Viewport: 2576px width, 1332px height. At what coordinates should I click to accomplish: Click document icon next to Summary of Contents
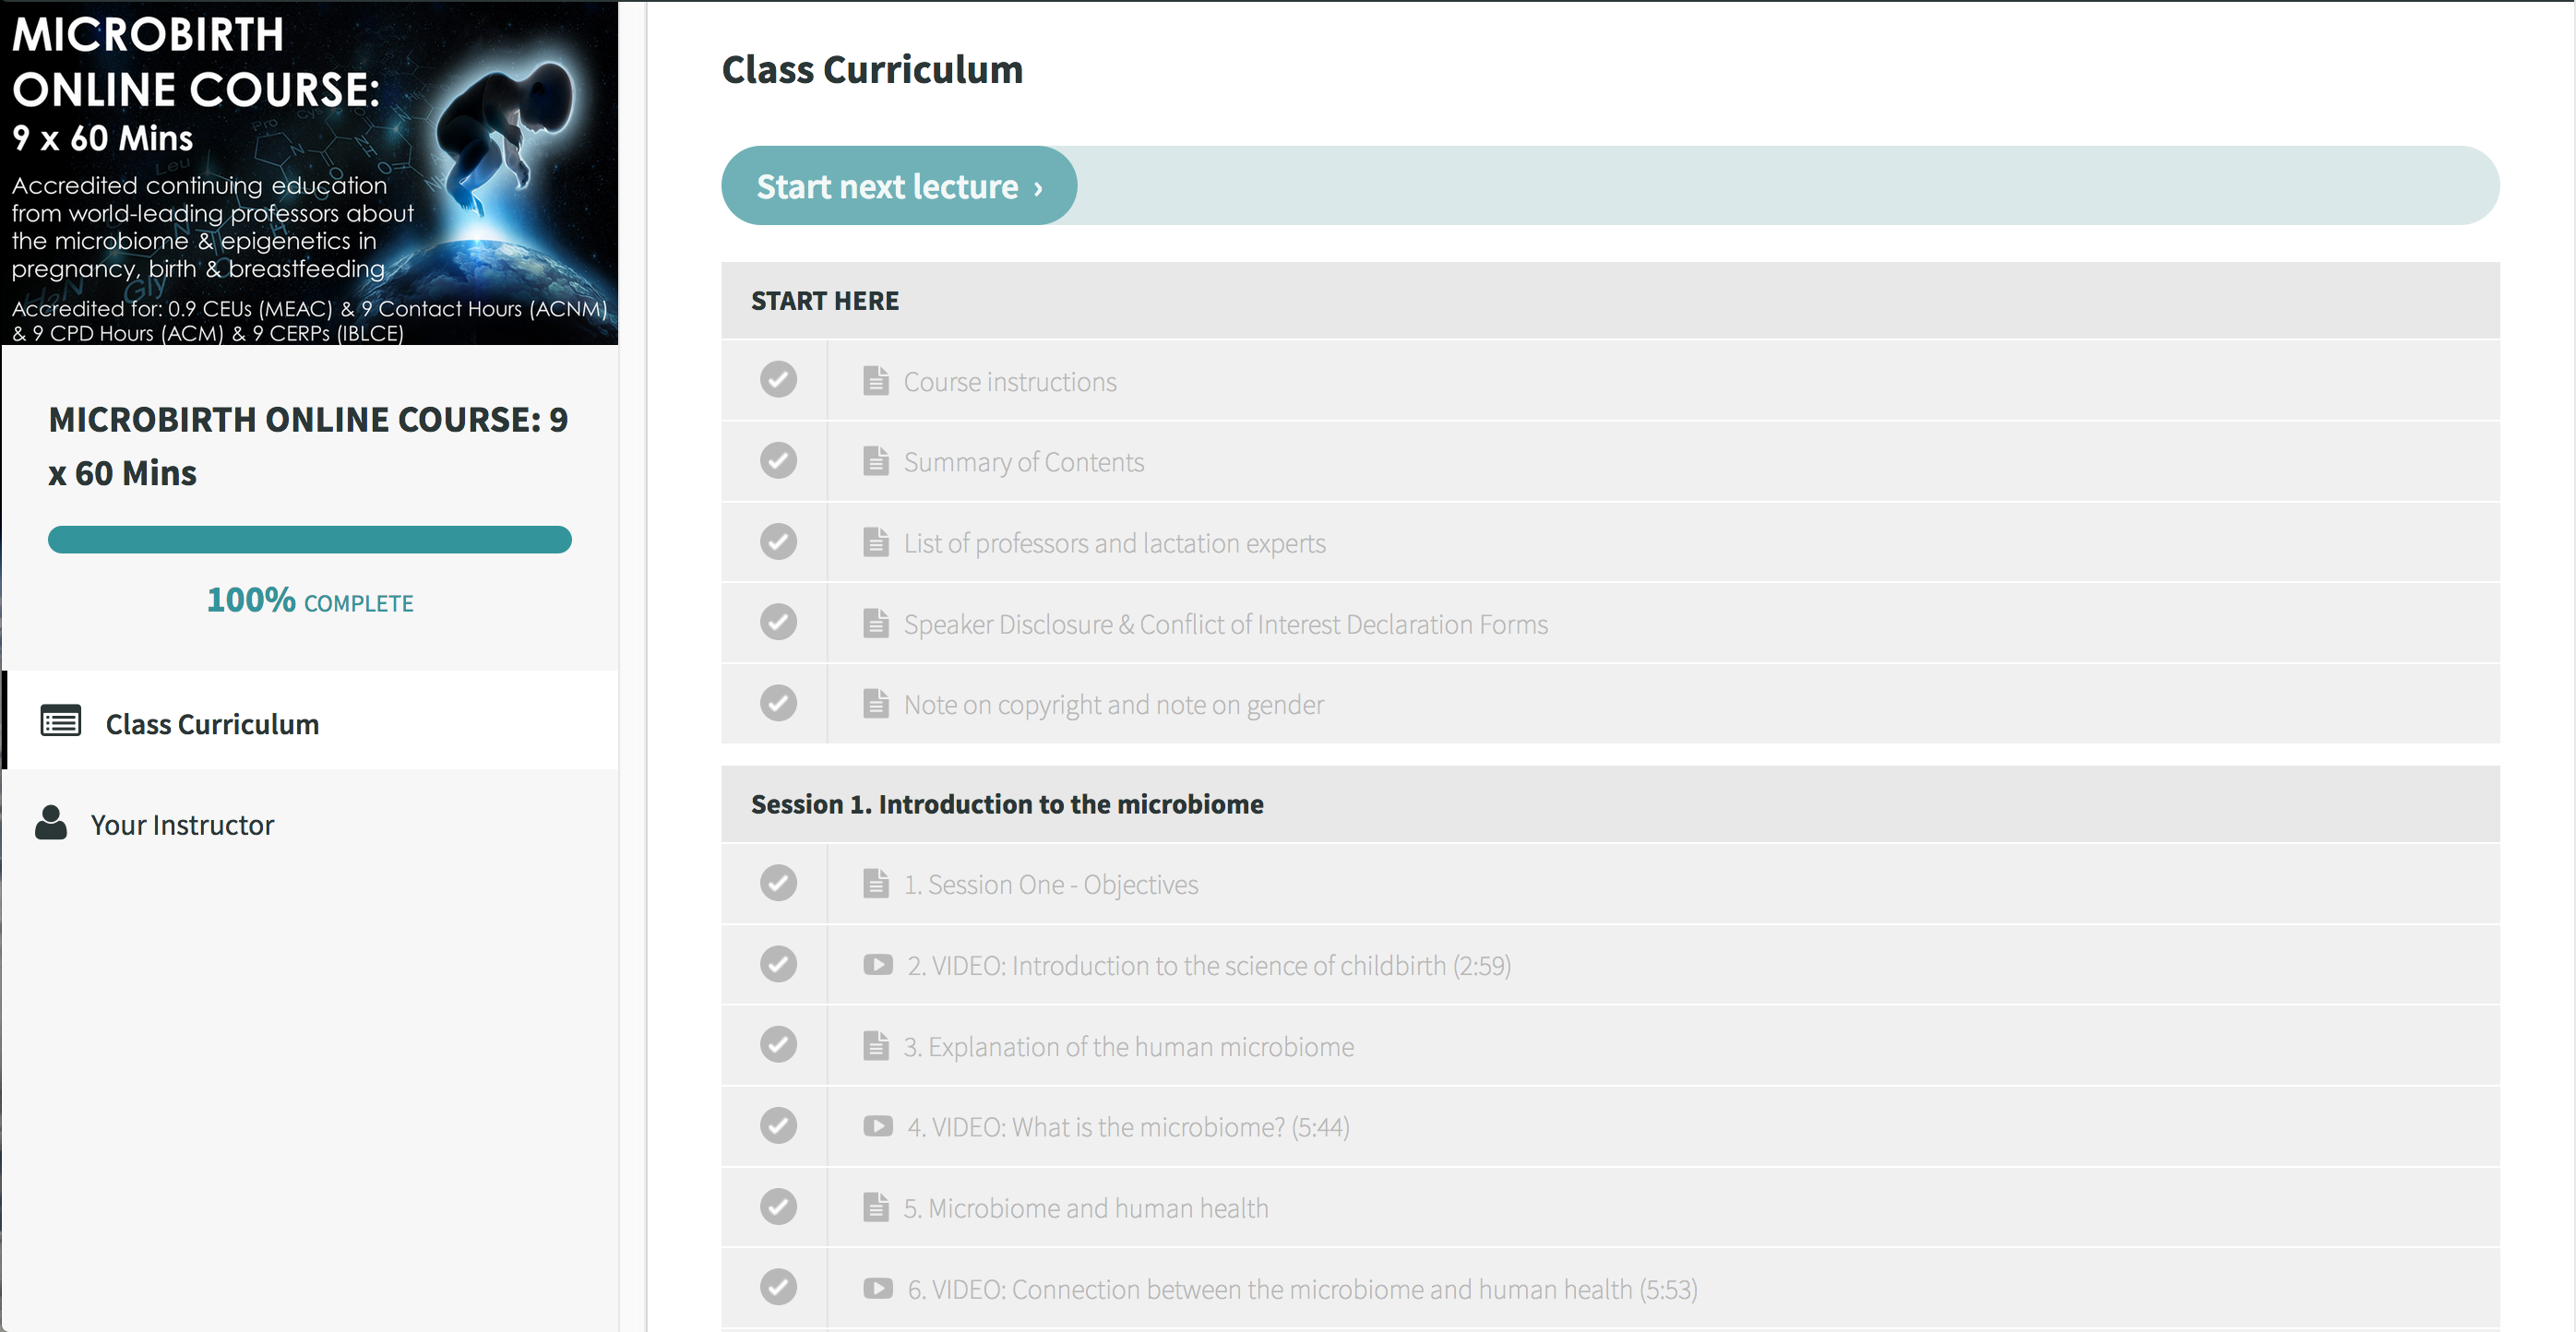pyautogui.click(x=875, y=461)
